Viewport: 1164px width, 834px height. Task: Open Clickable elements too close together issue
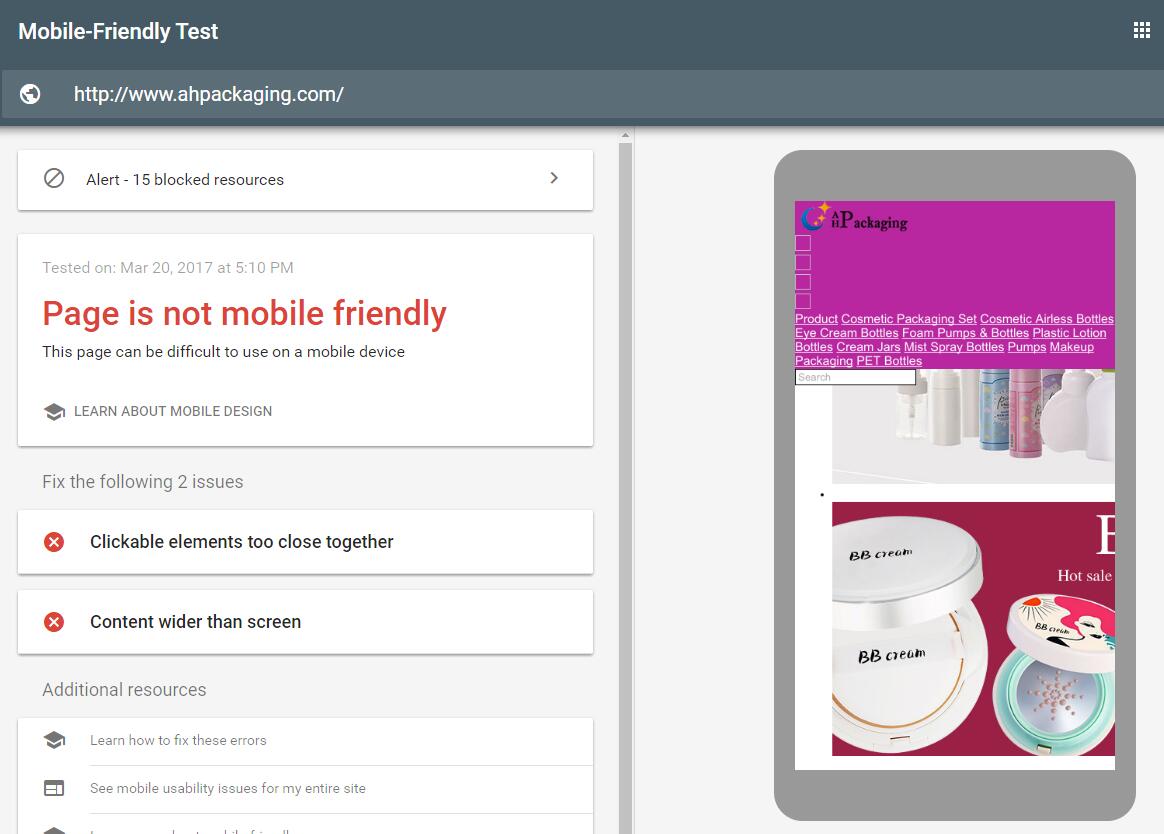[305, 542]
